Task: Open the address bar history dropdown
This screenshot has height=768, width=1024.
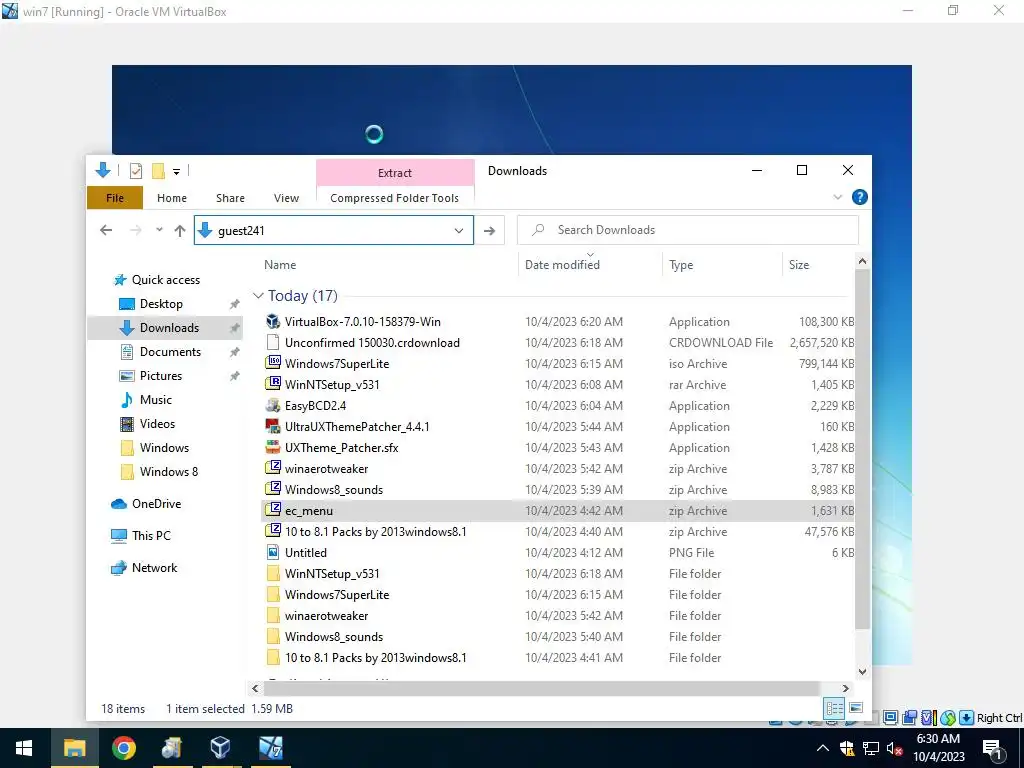Action: (x=459, y=231)
